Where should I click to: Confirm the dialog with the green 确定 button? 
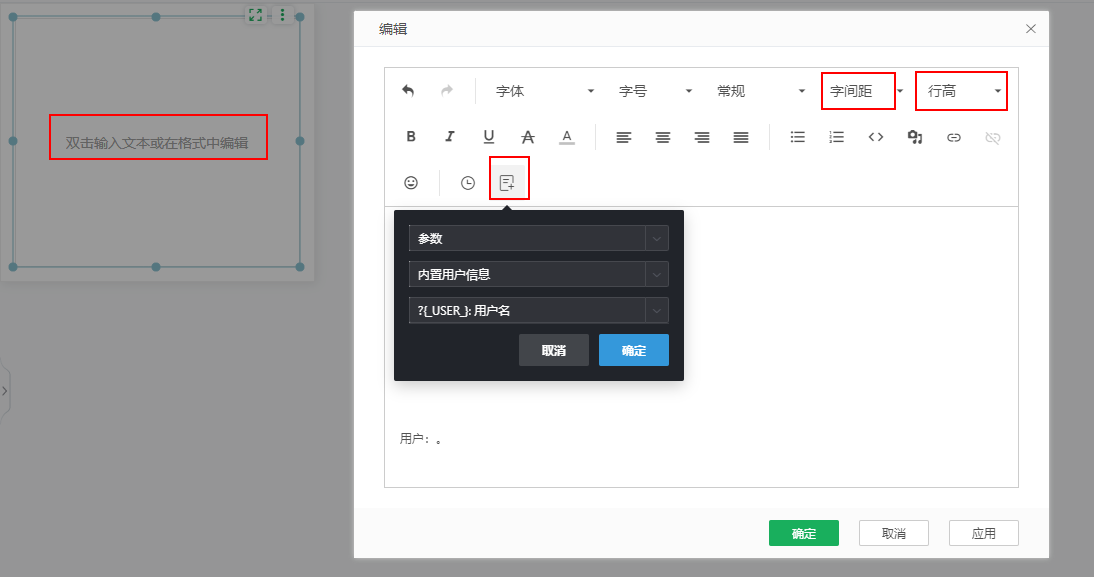point(803,533)
